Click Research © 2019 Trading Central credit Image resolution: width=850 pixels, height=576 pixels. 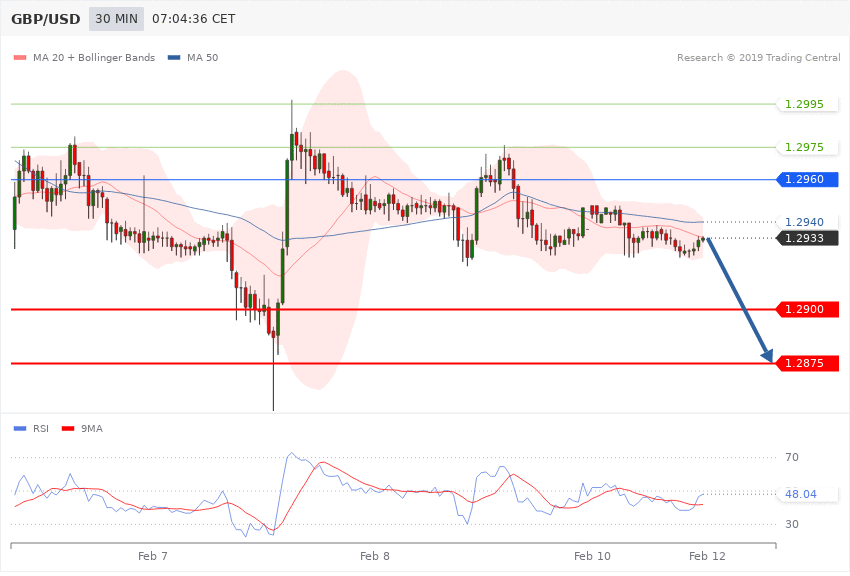coord(758,57)
